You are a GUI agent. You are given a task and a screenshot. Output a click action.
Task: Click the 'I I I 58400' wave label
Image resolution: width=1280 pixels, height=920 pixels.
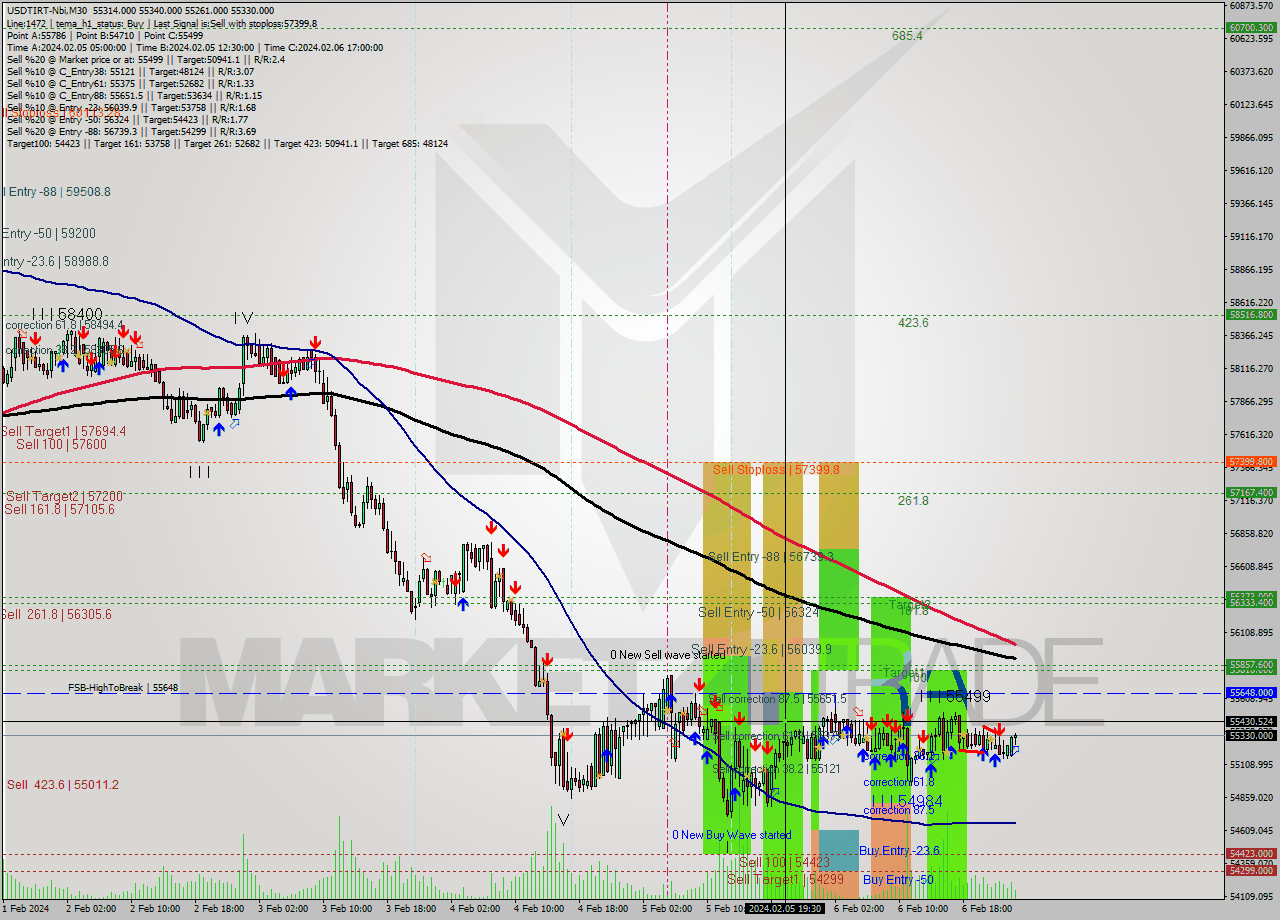click(66, 314)
